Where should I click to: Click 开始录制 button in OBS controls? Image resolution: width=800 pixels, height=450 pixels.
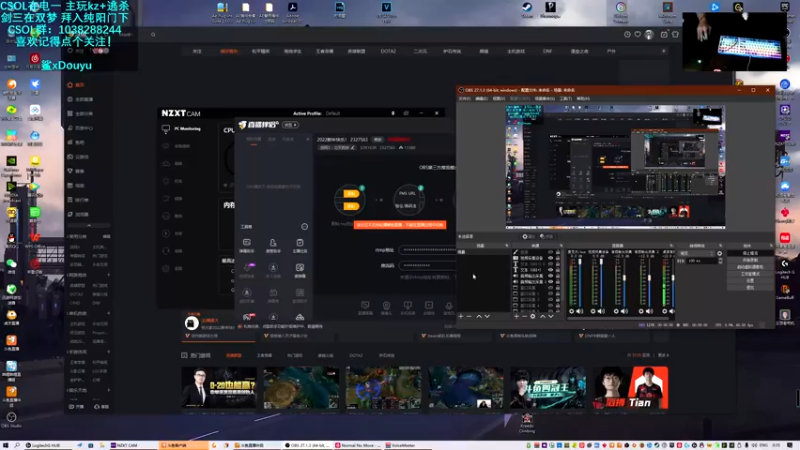tap(751, 260)
